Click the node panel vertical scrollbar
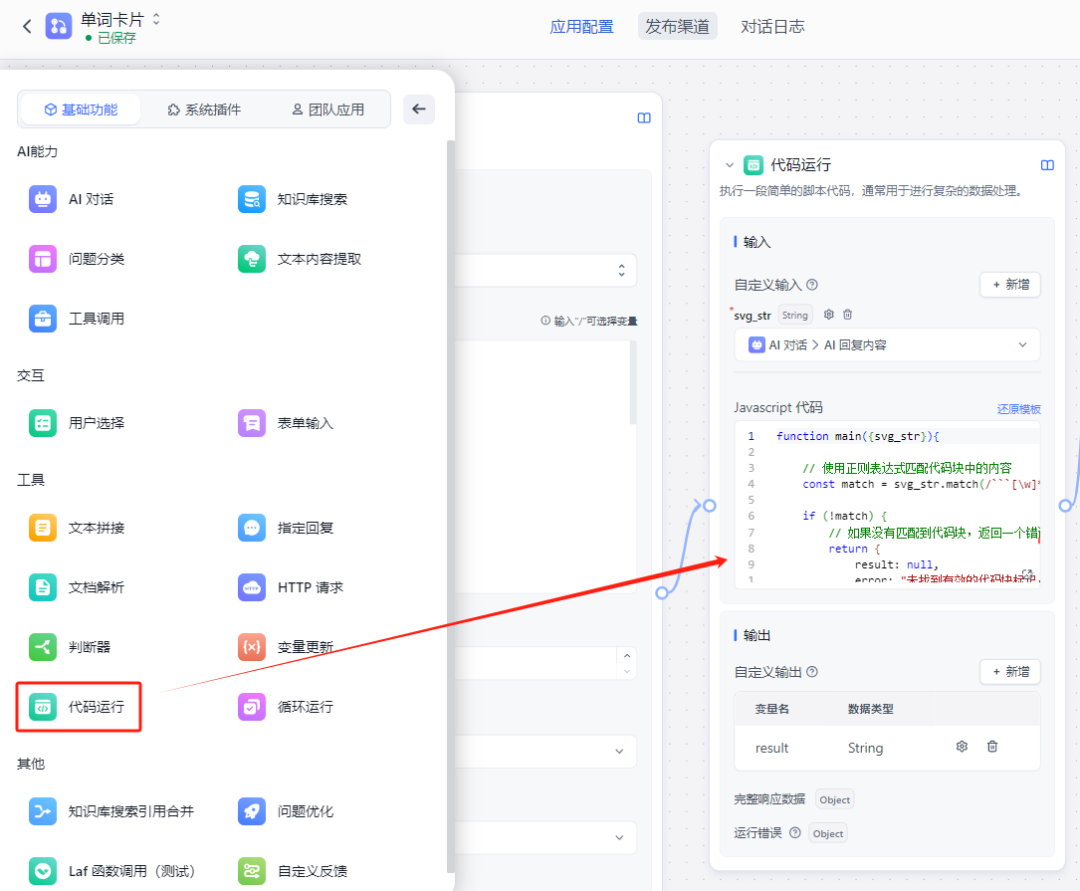This screenshot has height=891, width=1080. [x=450, y=506]
